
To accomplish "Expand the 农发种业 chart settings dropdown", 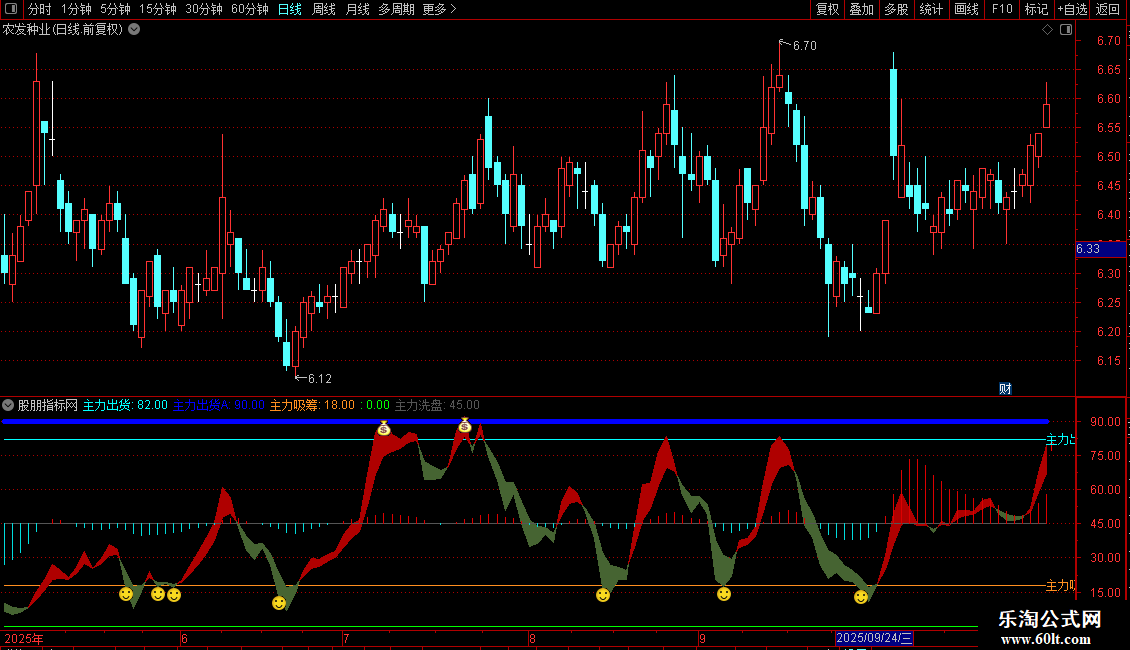I will 134,30.
